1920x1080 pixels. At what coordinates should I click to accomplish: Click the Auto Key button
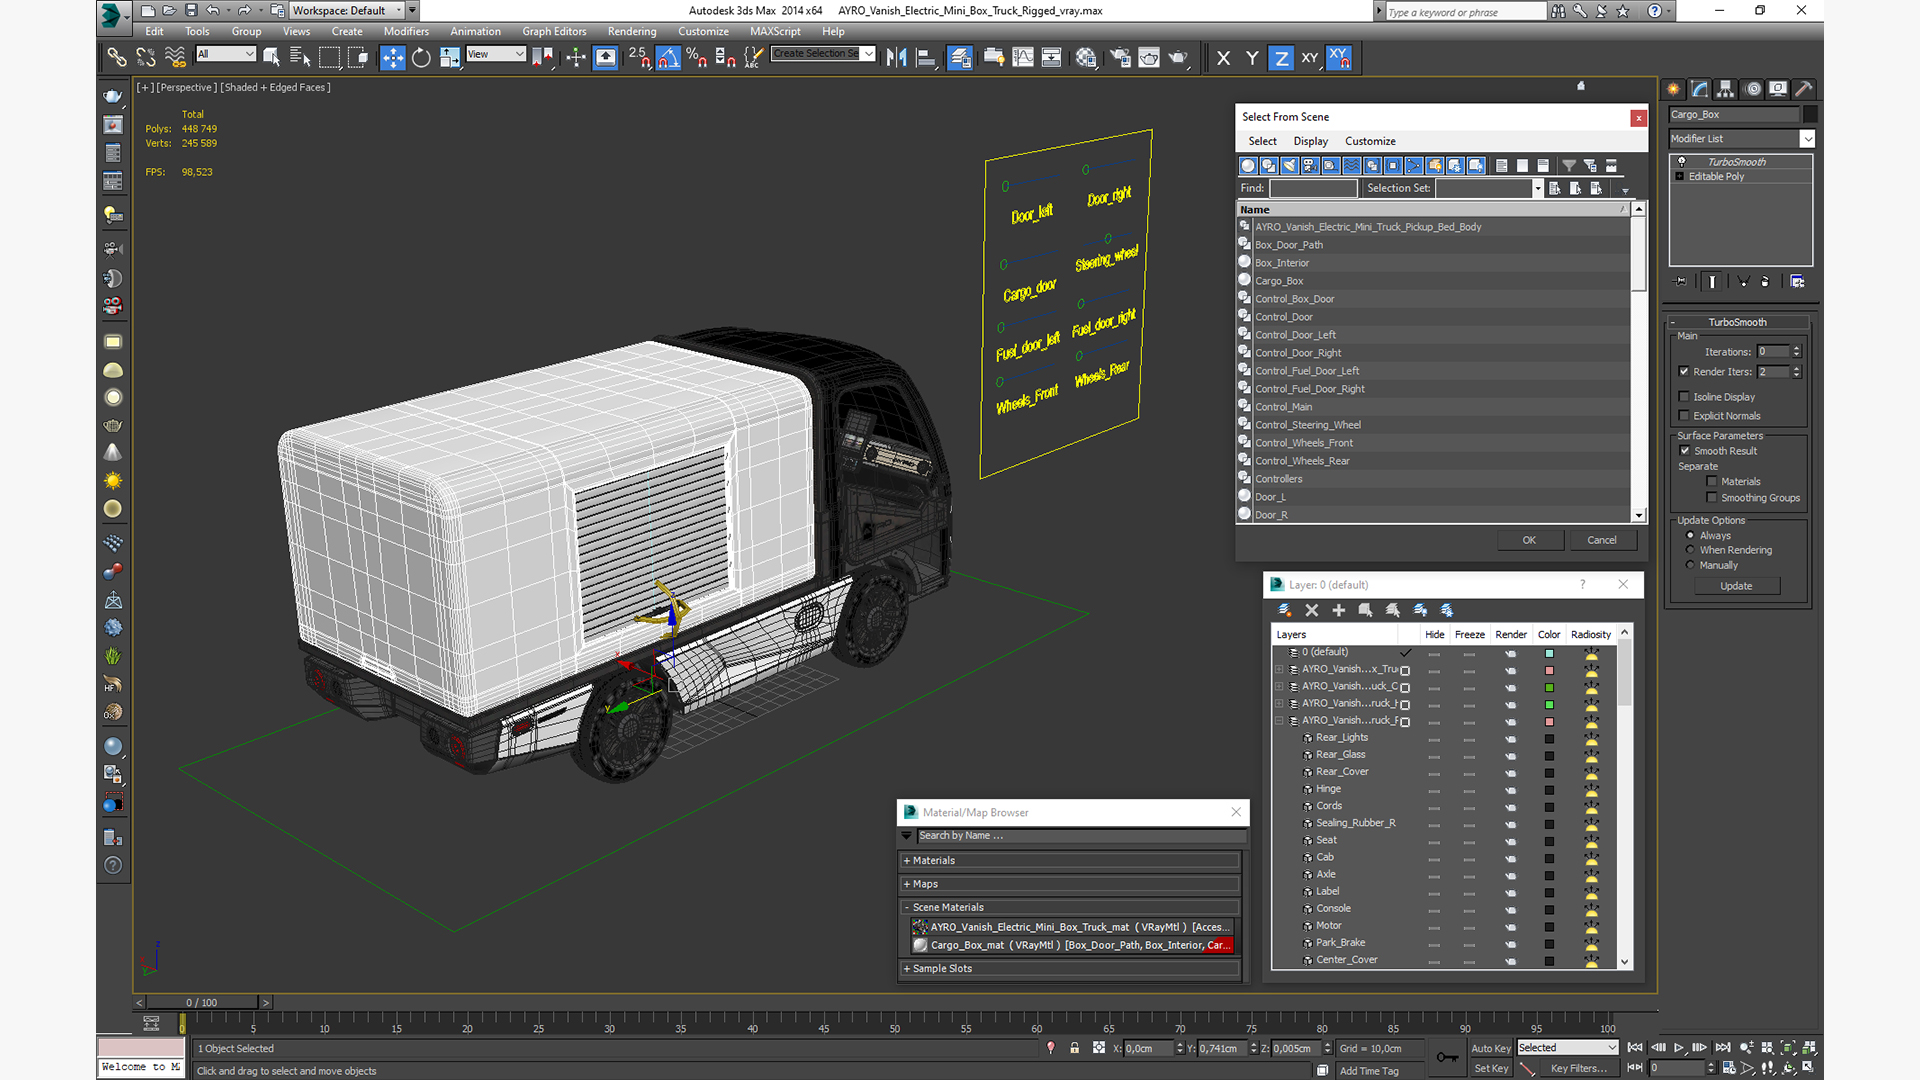click(x=1490, y=1049)
